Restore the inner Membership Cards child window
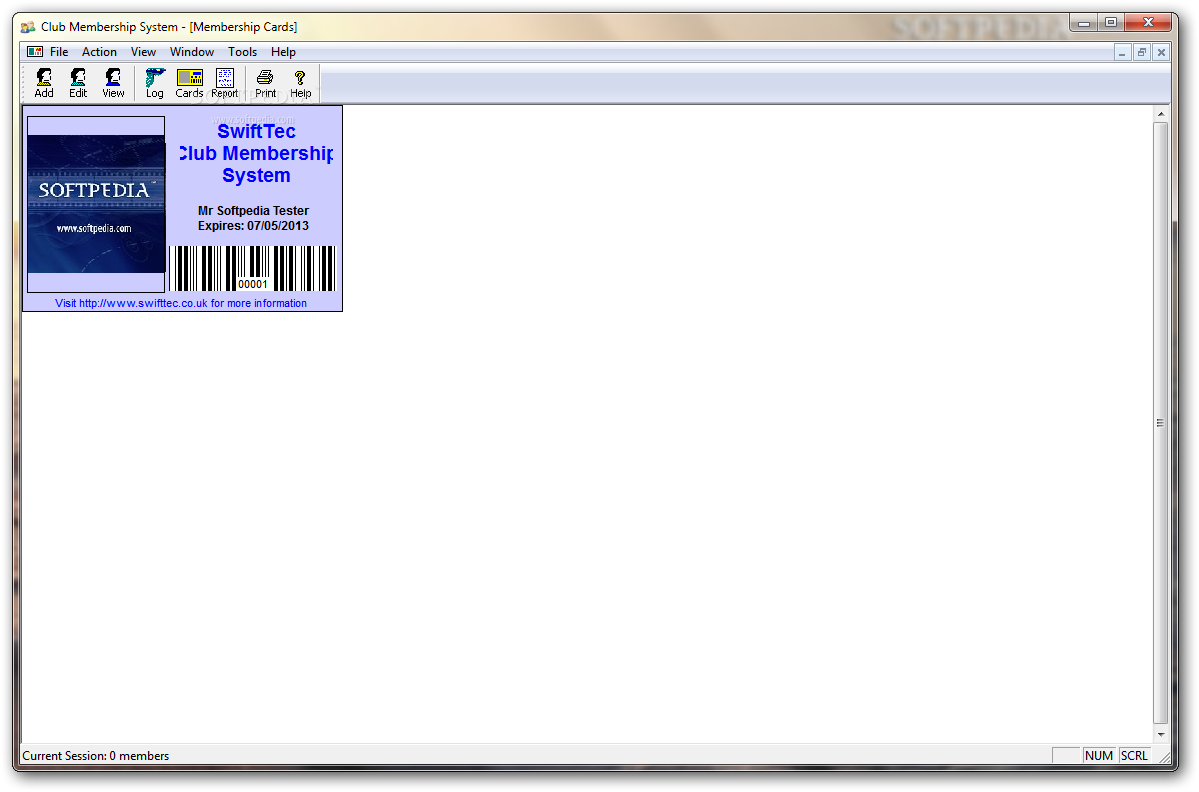The width and height of the screenshot is (1199, 792). tap(1142, 52)
